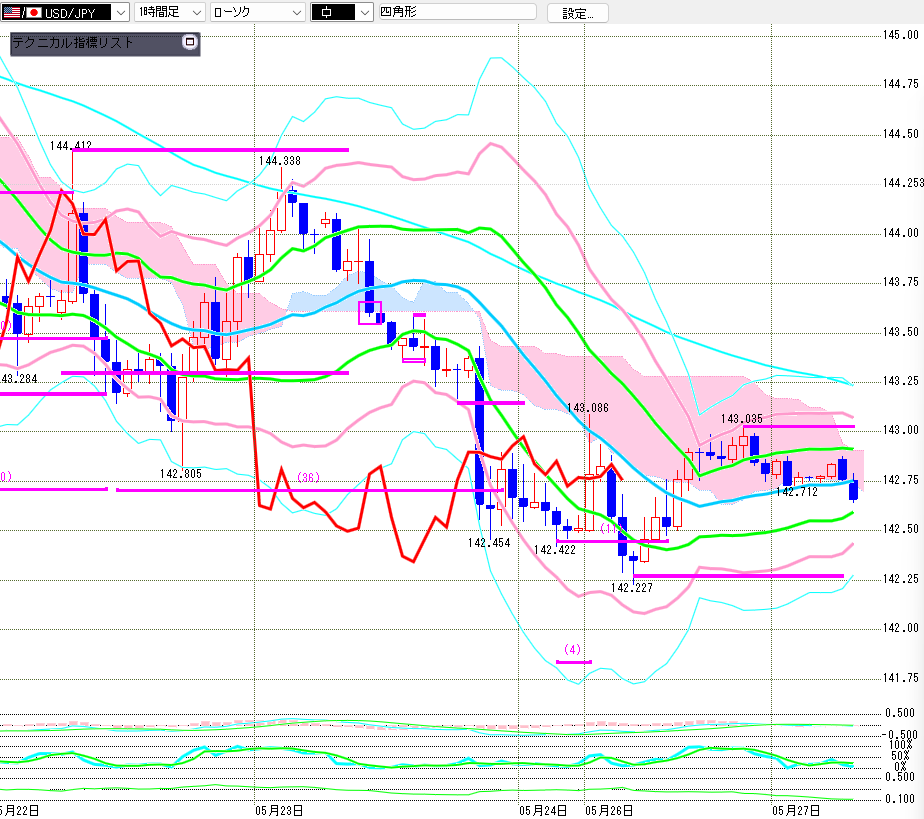Click the 142.227 low price label
924x819 pixels.
[631, 588]
